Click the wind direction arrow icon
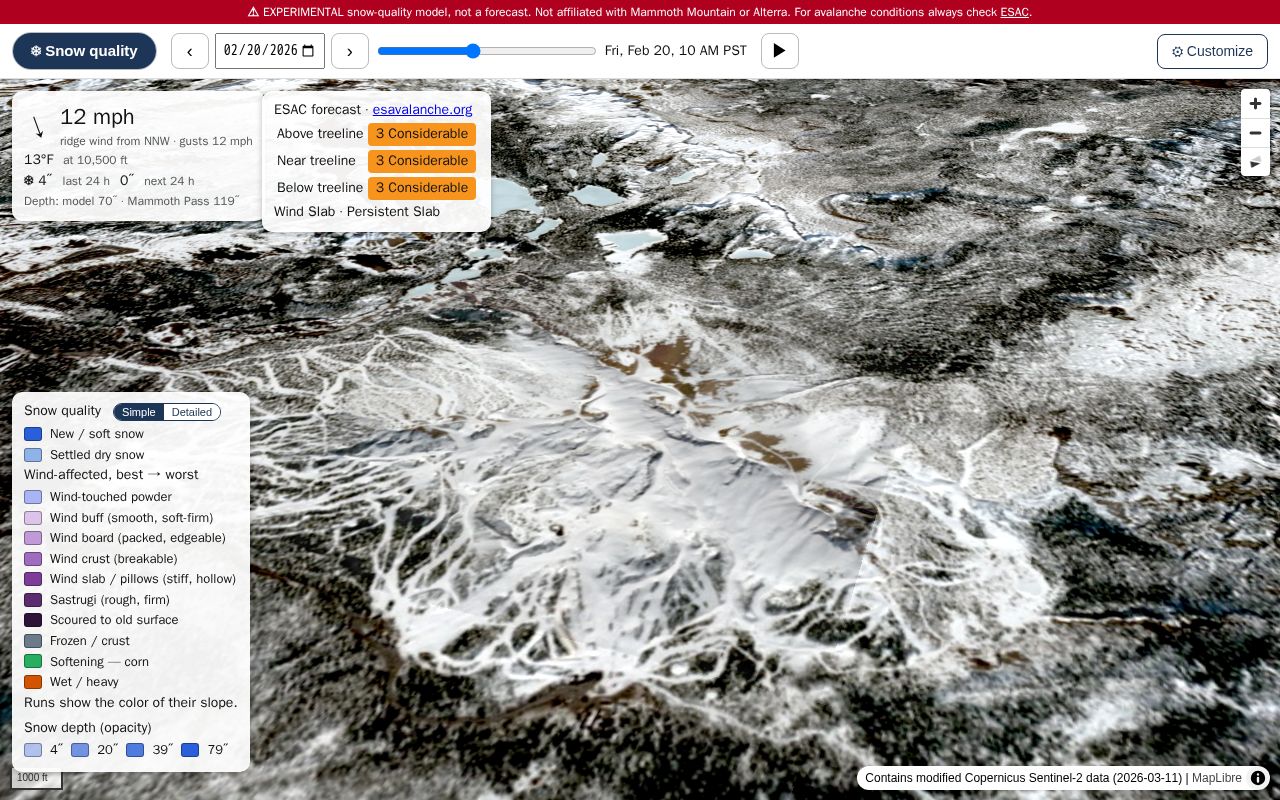The height and width of the screenshot is (800, 1280). (x=38, y=127)
